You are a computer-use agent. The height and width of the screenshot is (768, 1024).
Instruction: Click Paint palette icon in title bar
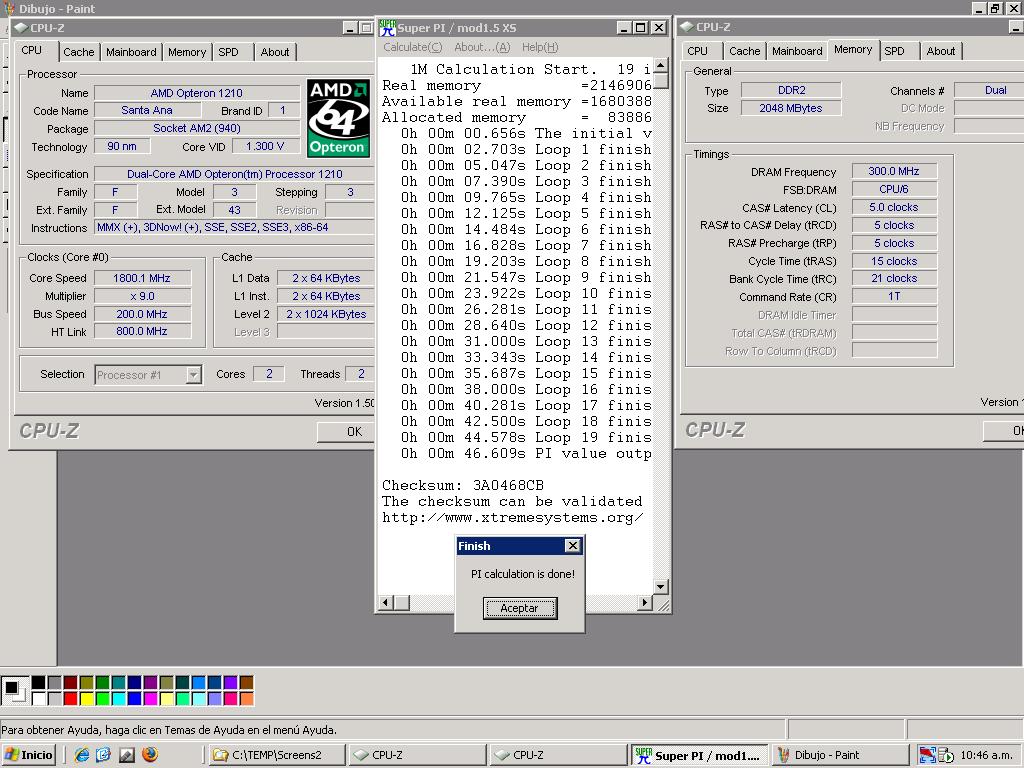9,8
